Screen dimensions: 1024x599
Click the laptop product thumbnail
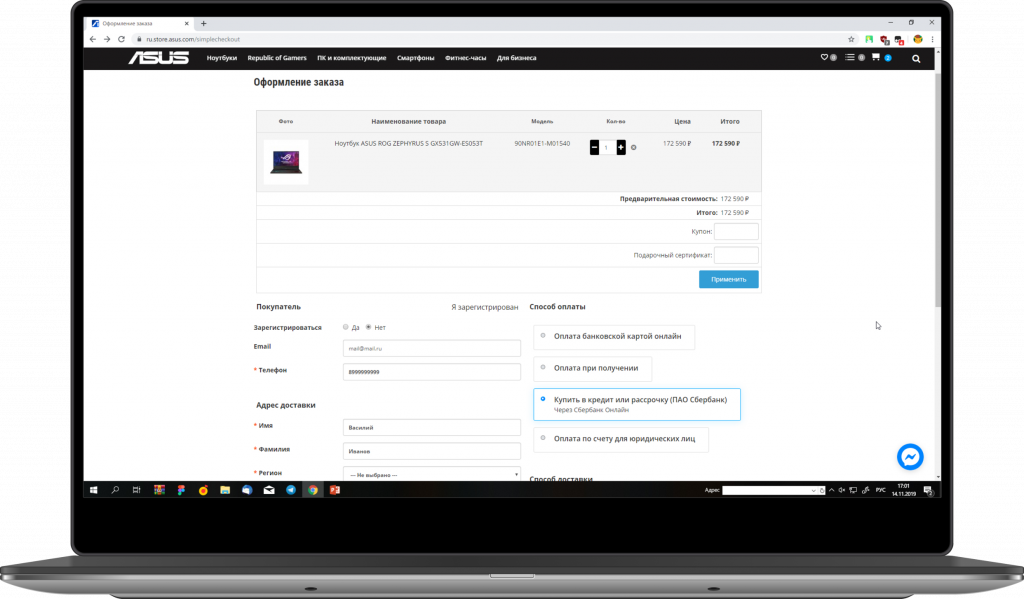(286, 162)
